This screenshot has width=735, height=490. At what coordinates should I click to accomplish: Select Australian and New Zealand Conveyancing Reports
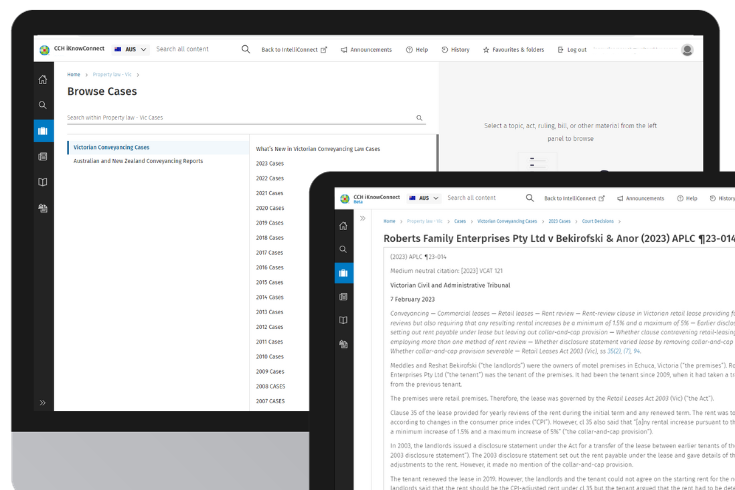pyautogui.click(x=138, y=160)
